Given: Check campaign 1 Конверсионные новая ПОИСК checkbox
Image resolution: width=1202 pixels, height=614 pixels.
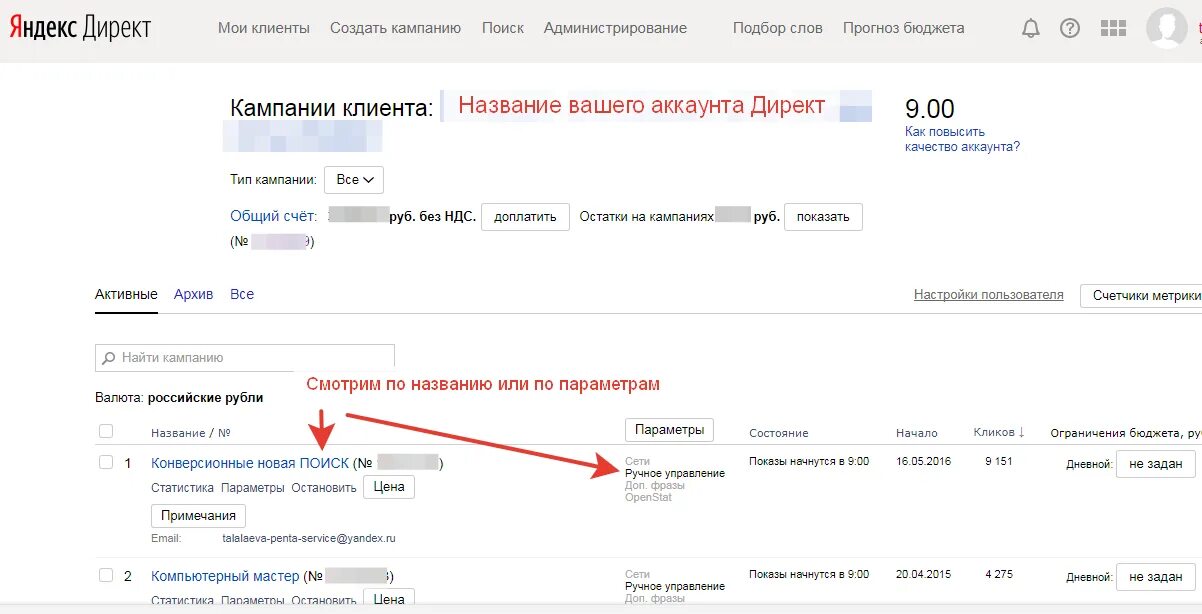Looking at the screenshot, I should [x=106, y=462].
